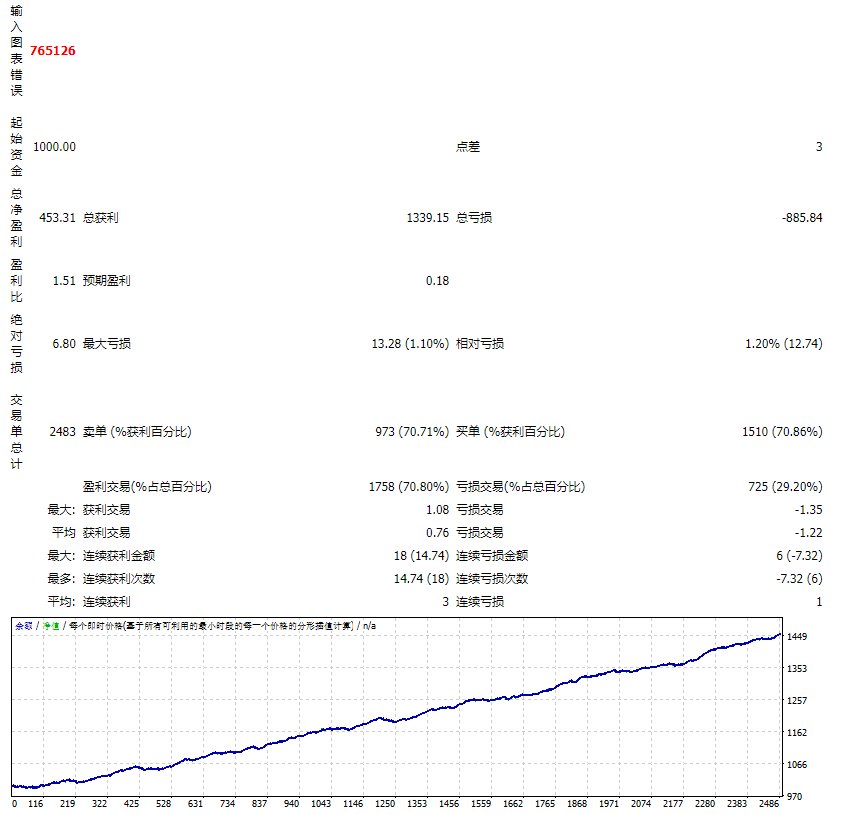The image size is (845, 815).
Task: Click the 盈利交易(%占总百分比) label
Action: click(x=147, y=487)
